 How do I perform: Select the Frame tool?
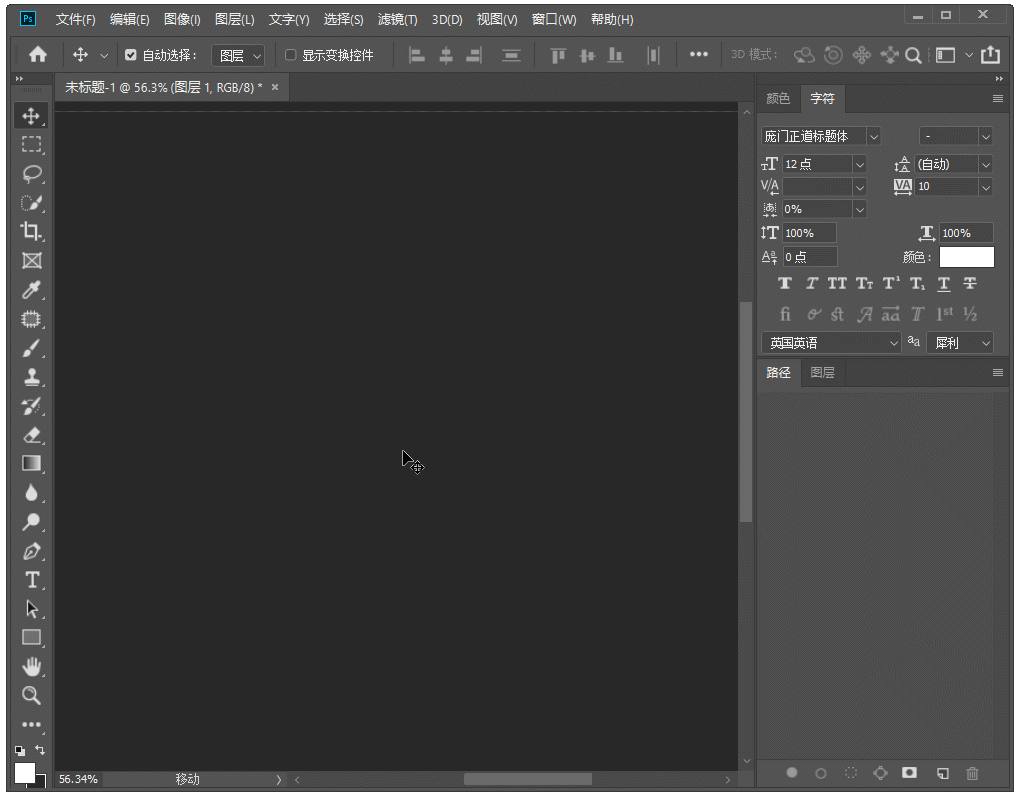pyautogui.click(x=31, y=261)
